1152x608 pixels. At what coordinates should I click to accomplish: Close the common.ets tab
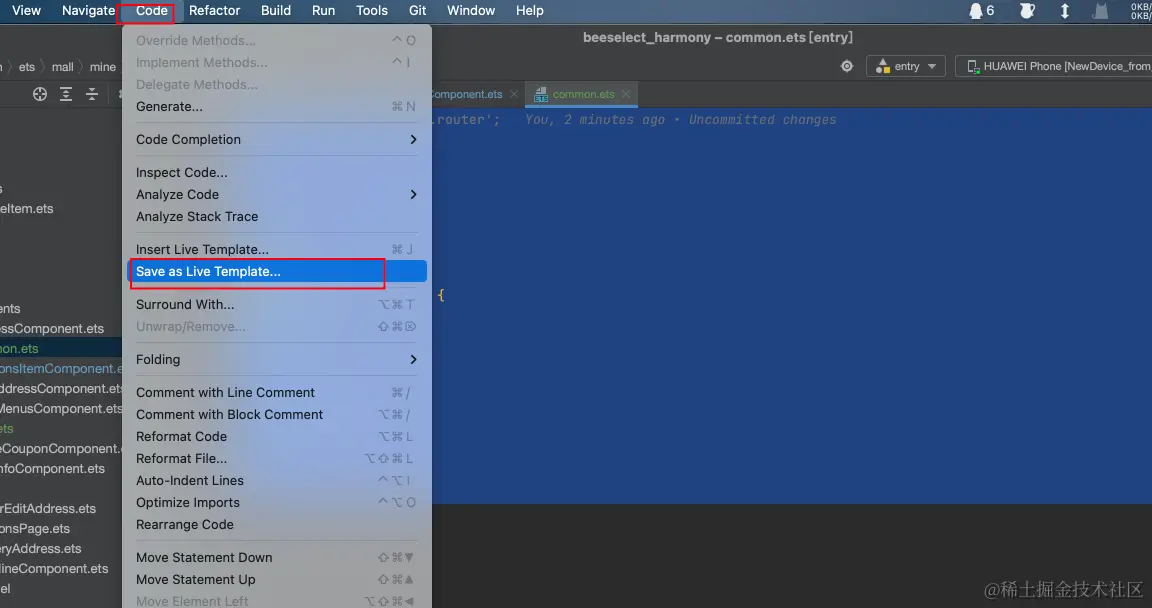click(626, 94)
